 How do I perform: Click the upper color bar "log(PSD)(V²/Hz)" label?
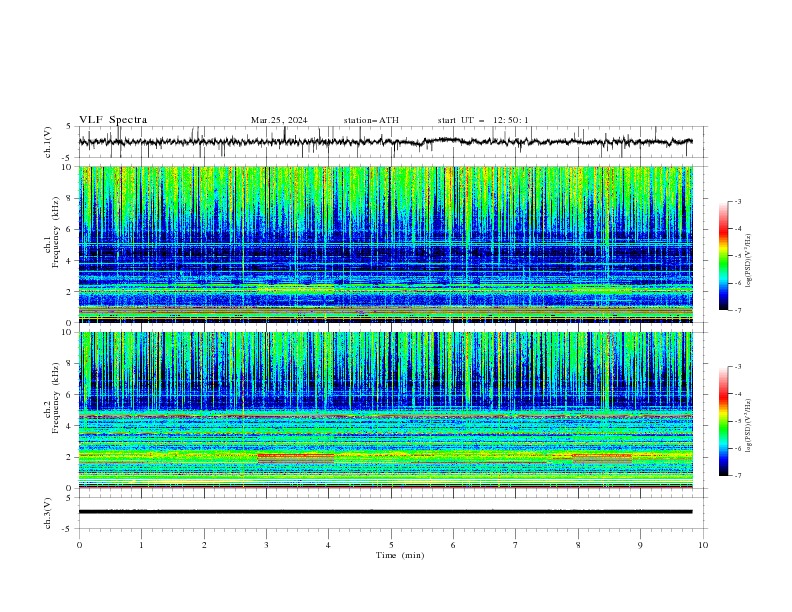point(749,261)
